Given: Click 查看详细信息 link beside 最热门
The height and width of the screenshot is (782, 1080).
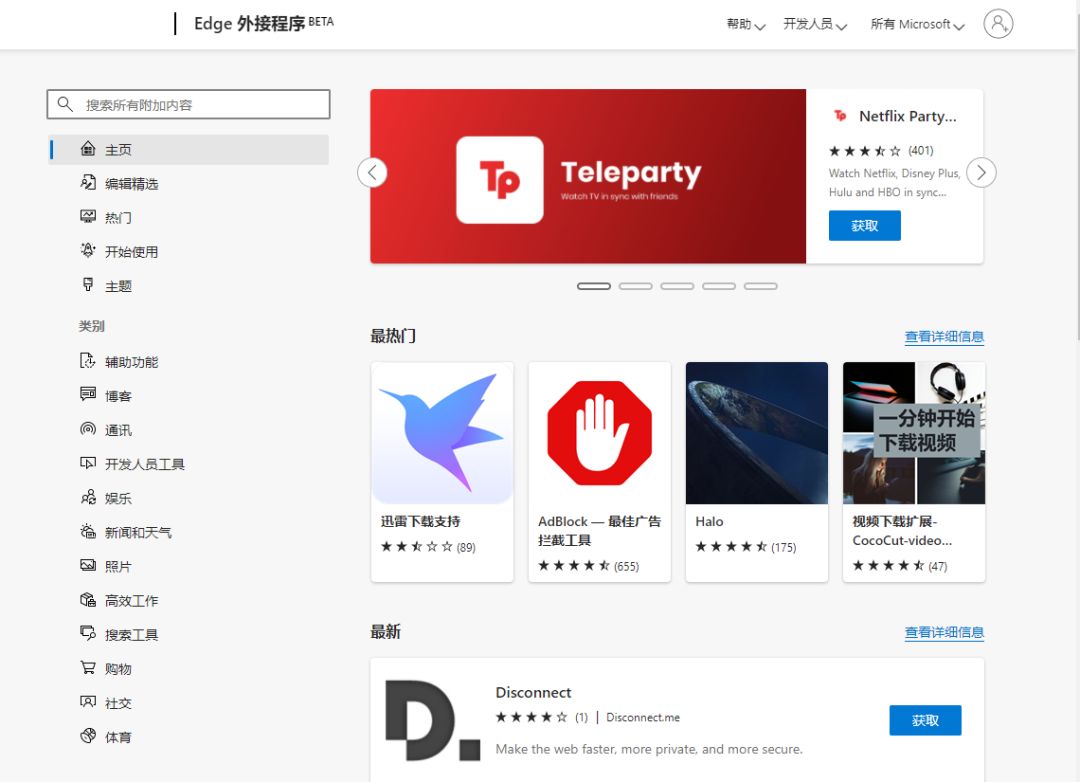Looking at the screenshot, I should click(944, 337).
